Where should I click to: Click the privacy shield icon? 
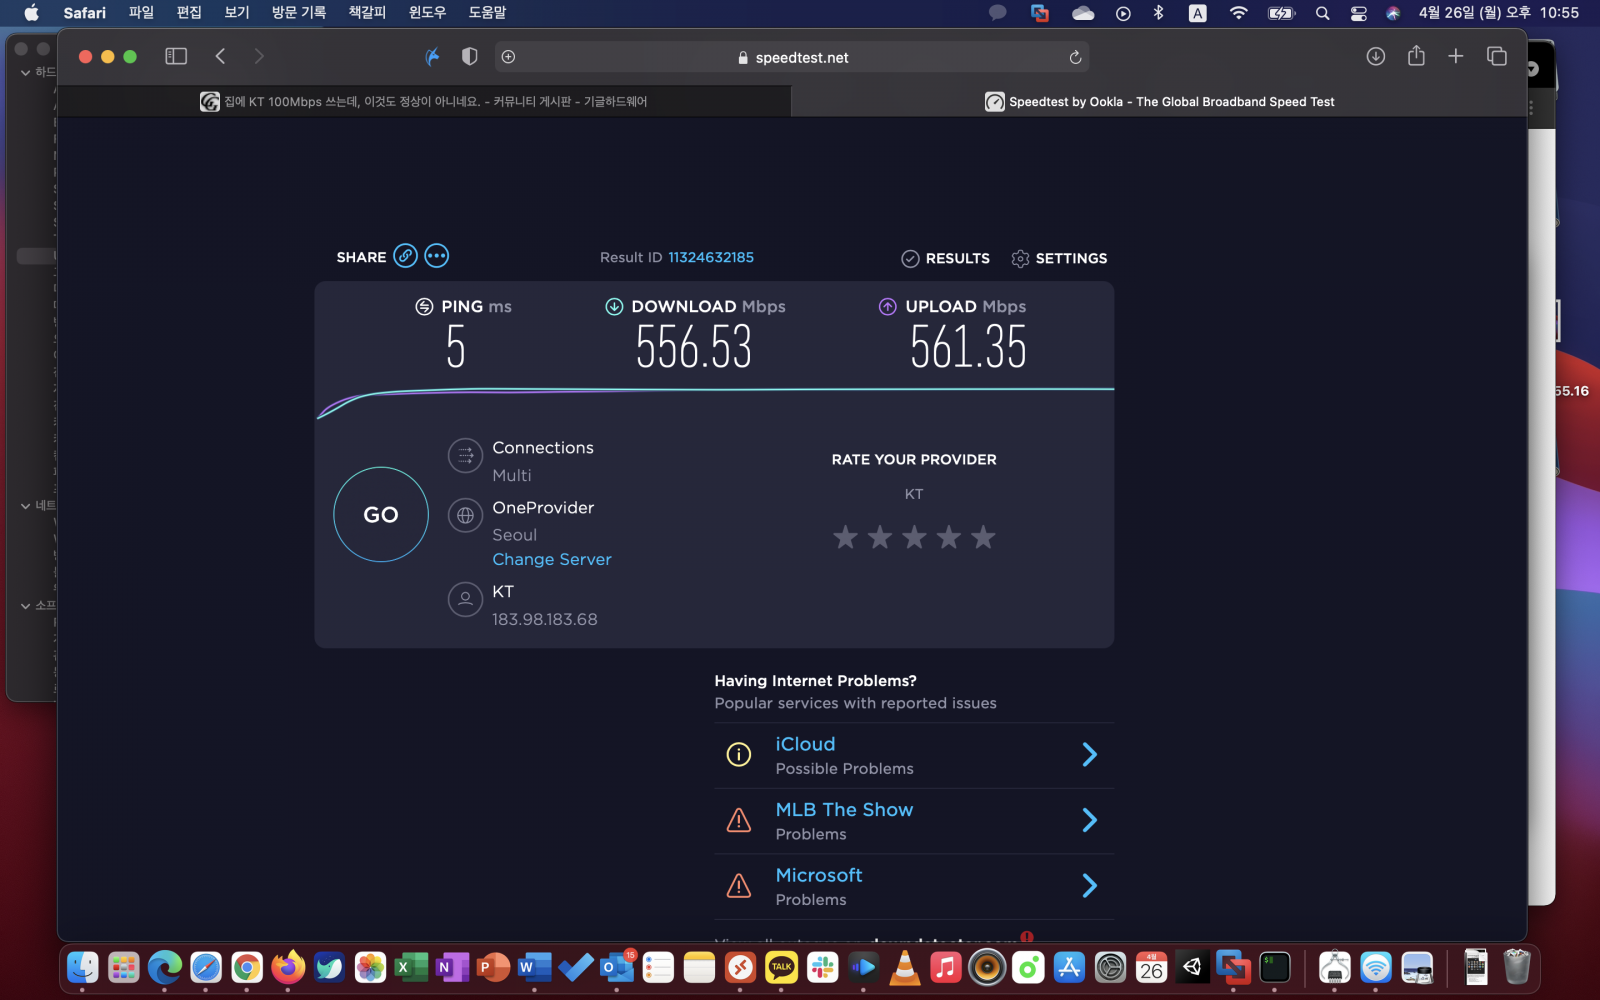tap(469, 57)
